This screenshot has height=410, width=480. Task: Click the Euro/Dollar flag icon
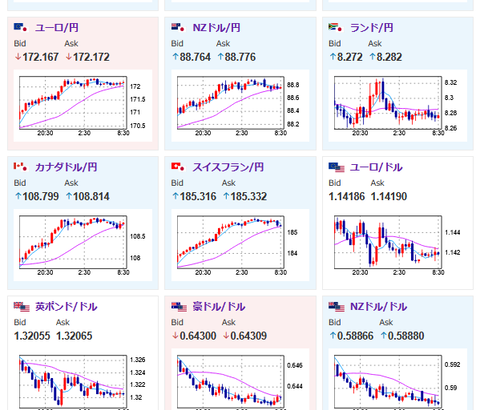pyautogui.click(x=336, y=167)
